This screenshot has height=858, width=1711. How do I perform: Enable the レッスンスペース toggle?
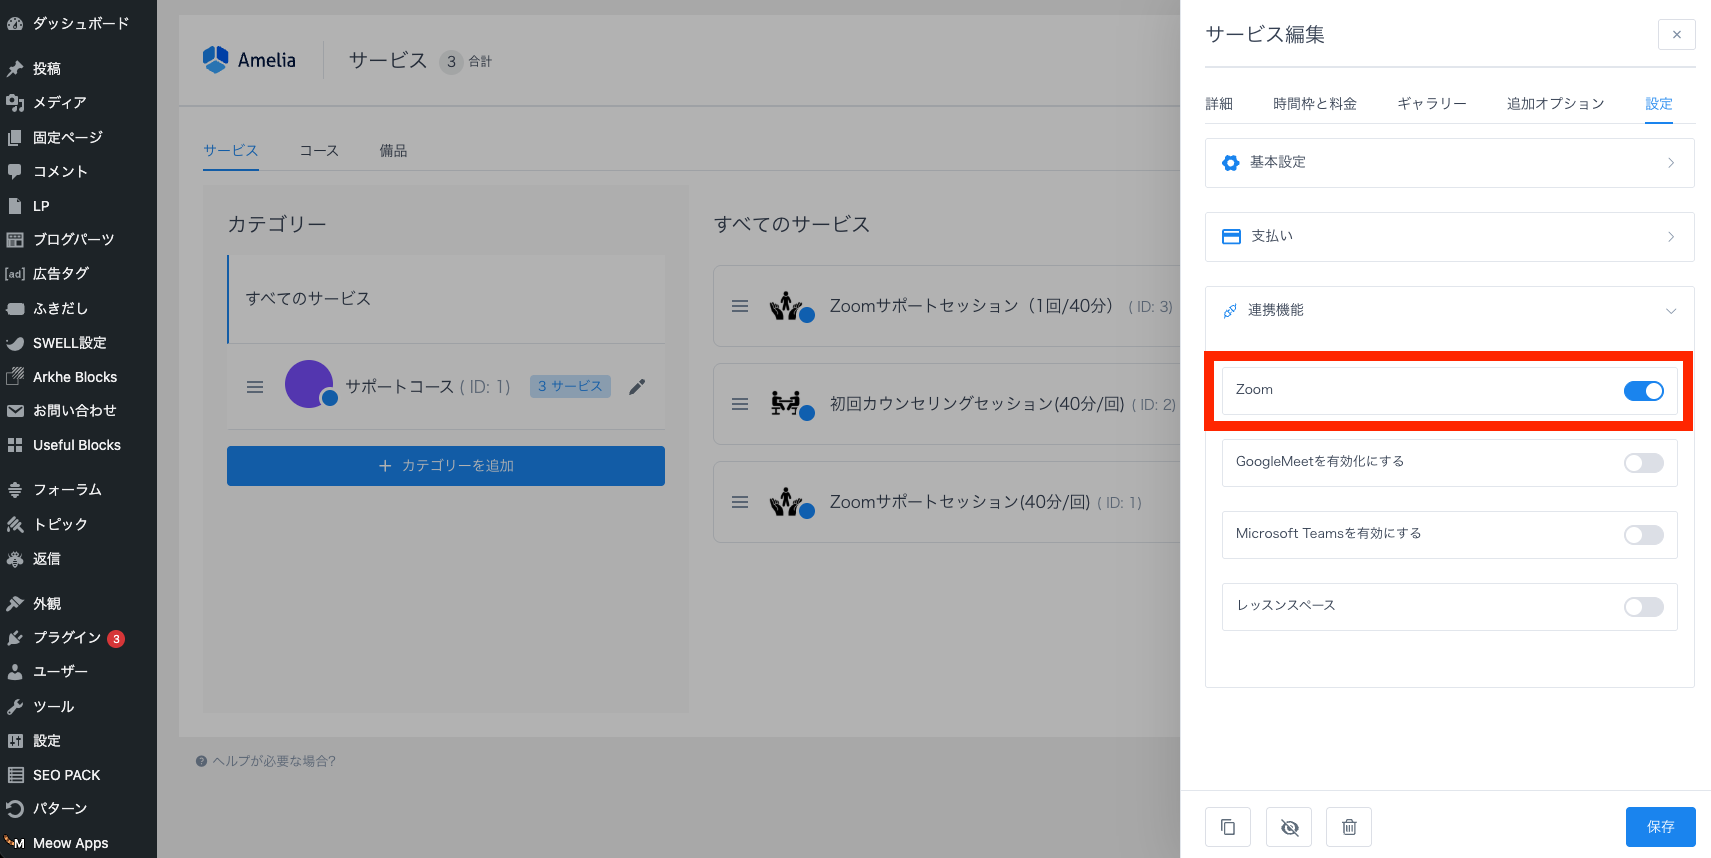1643,607
